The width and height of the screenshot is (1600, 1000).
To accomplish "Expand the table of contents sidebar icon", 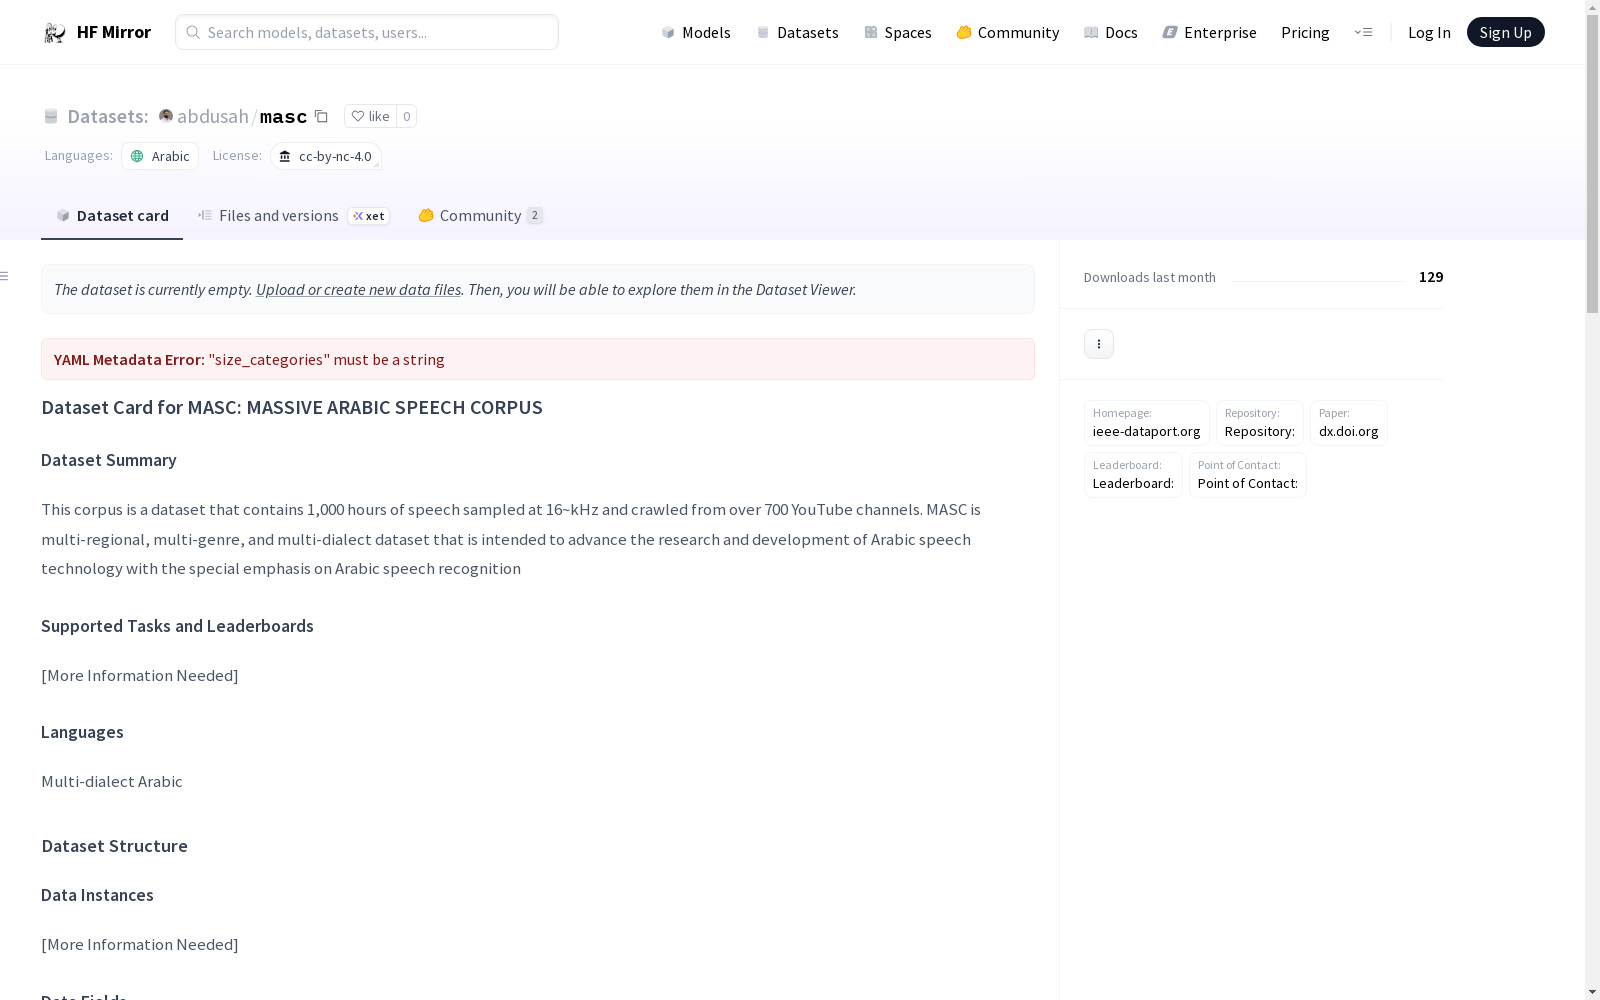I will point(5,276).
